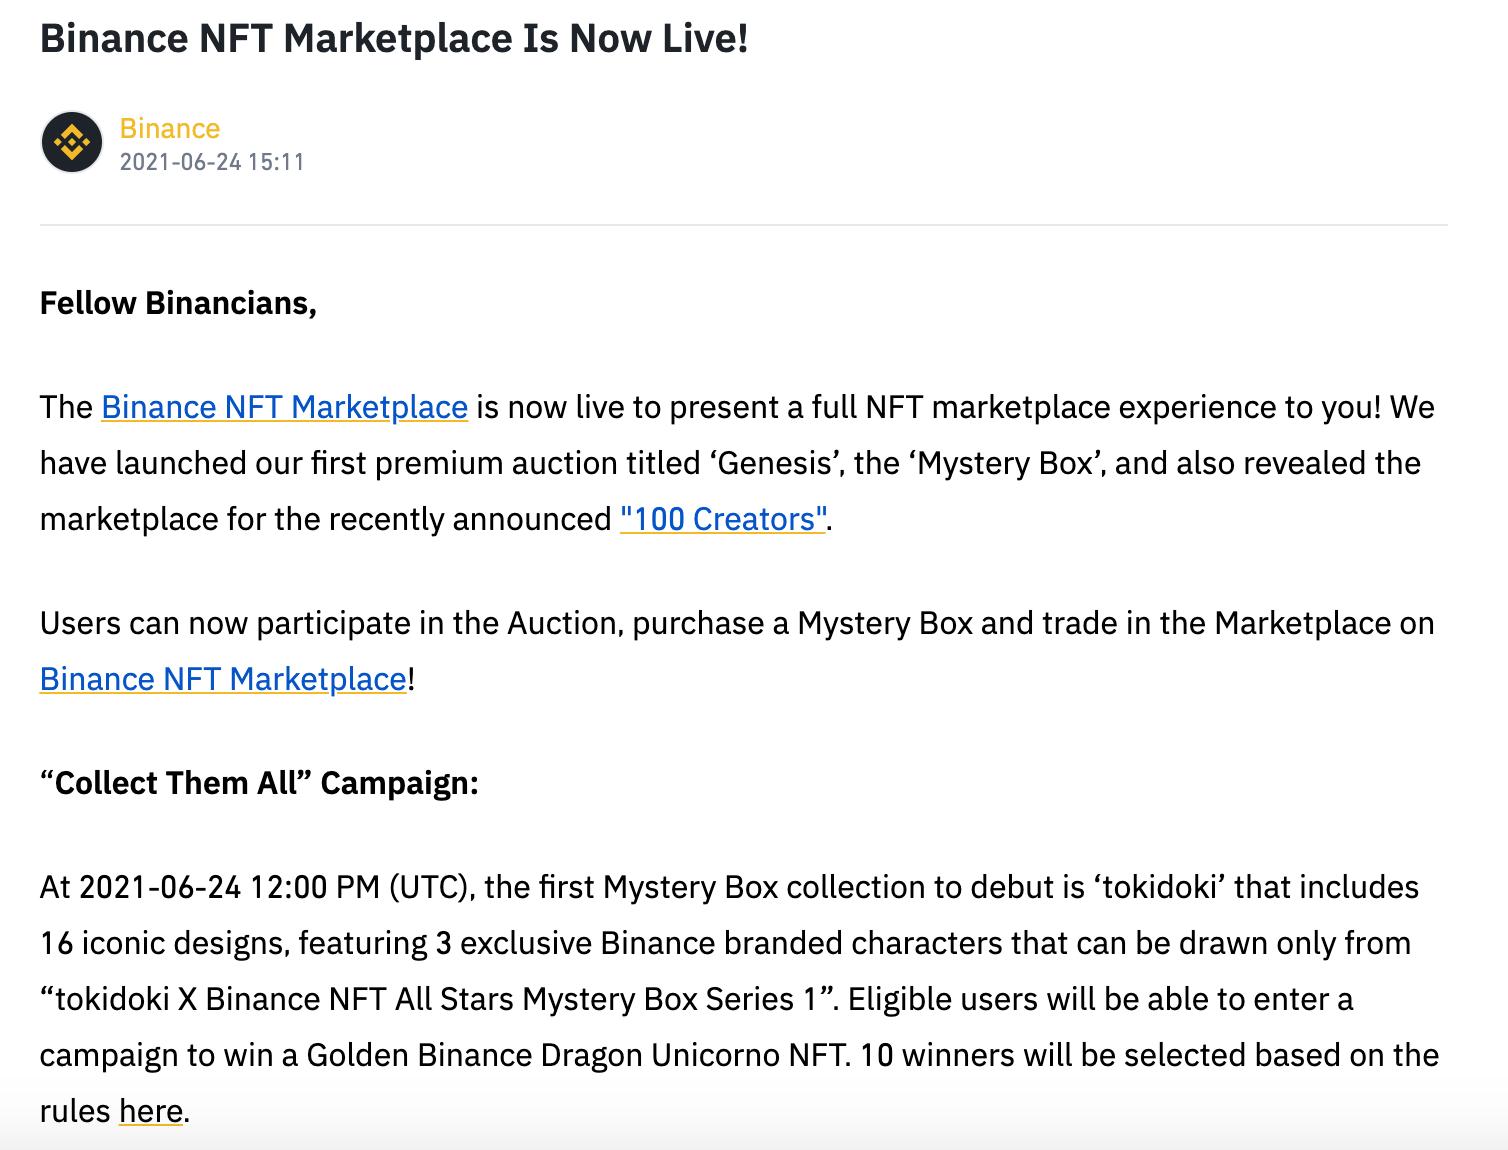Click the 2021-06-24 15:11 post timestamp
The image size is (1508, 1150).
coord(211,162)
